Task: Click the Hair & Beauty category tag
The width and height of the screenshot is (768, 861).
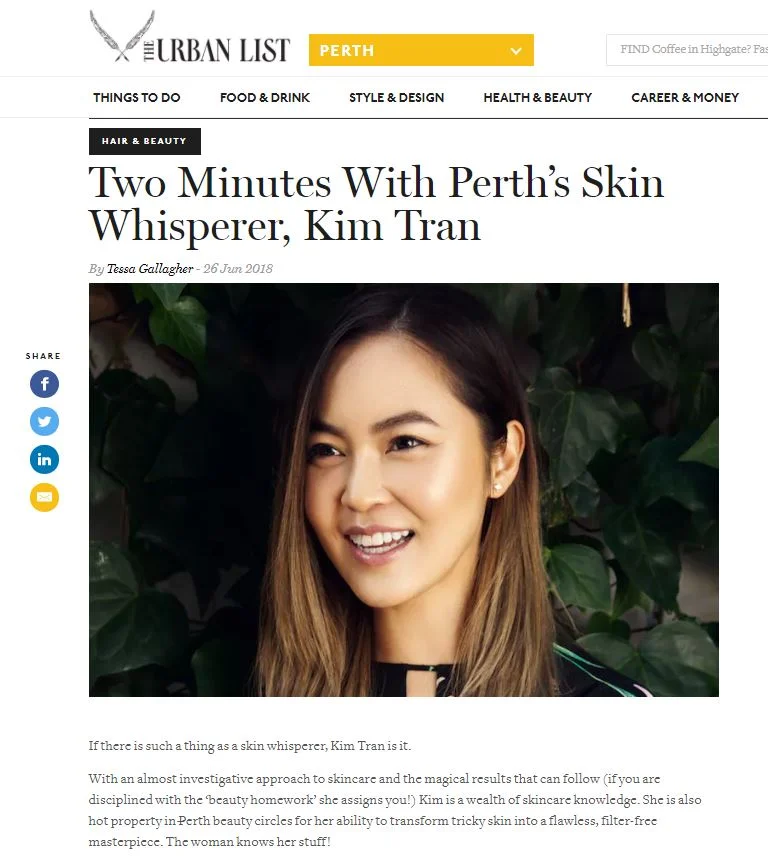Action: point(145,141)
